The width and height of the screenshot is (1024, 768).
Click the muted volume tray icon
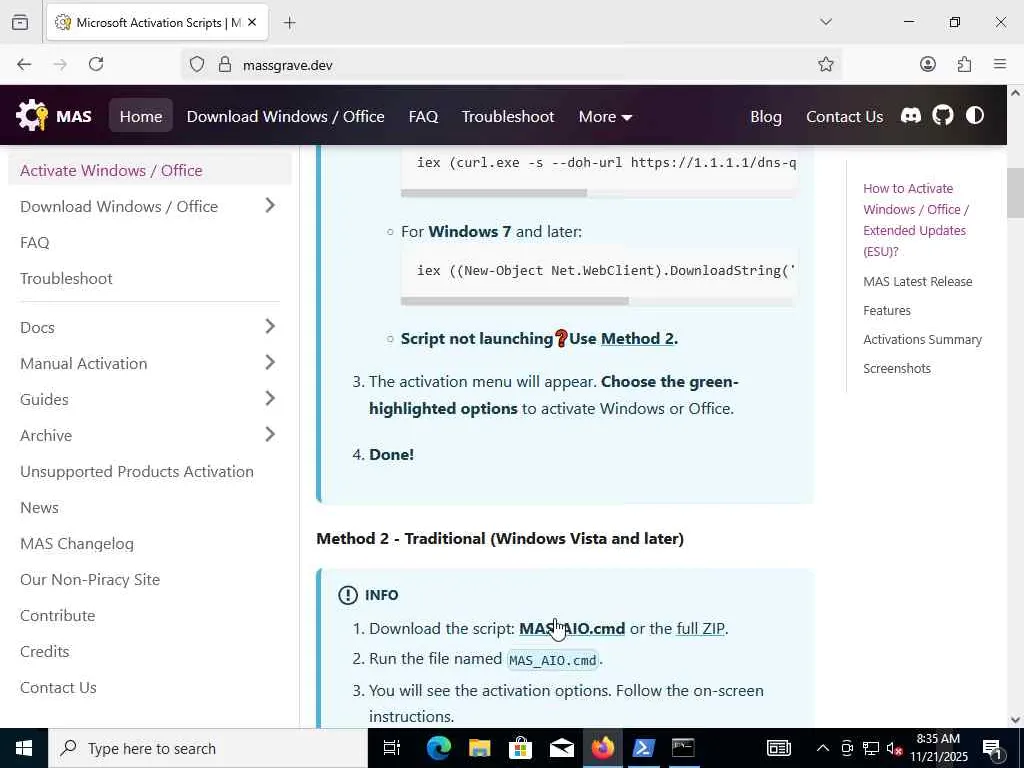point(894,749)
